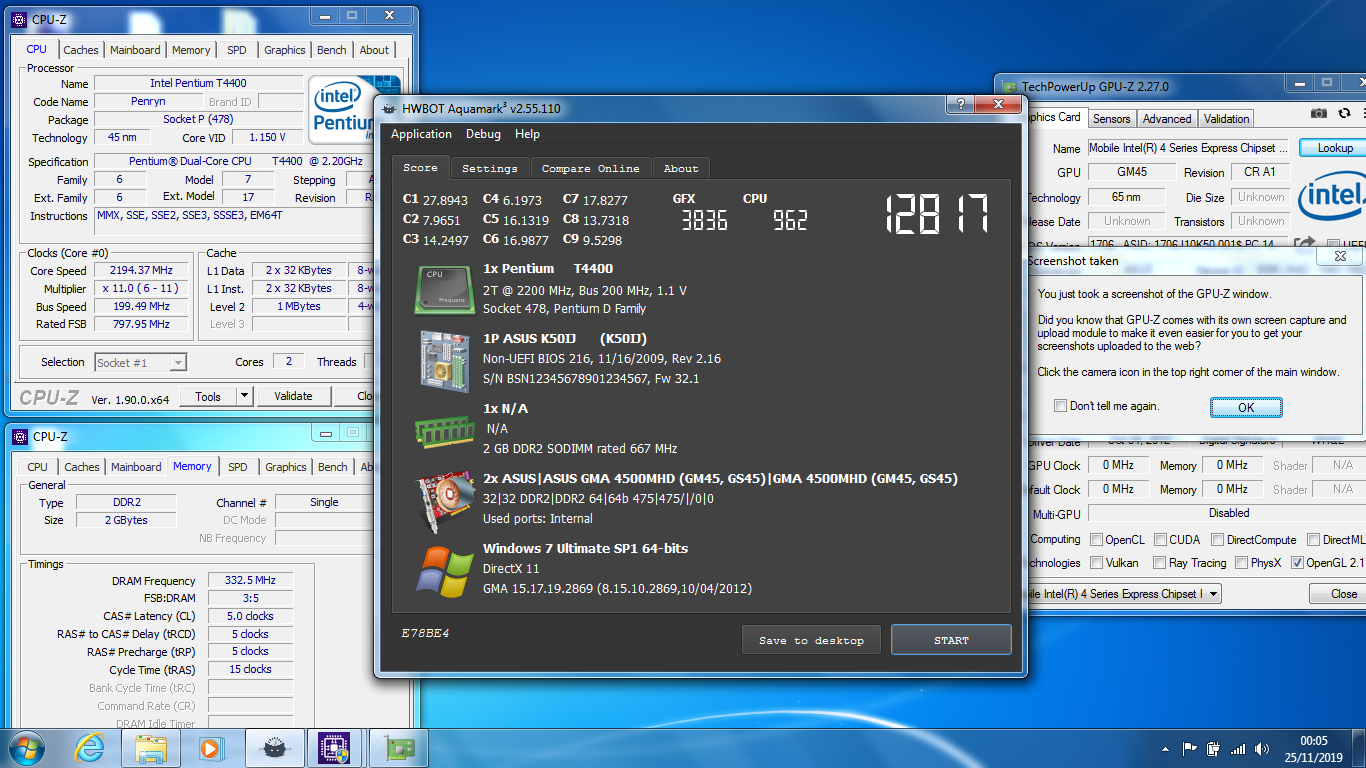
Task: Switch to the Settings tab in Aquamark
Action: click(490, 168)
